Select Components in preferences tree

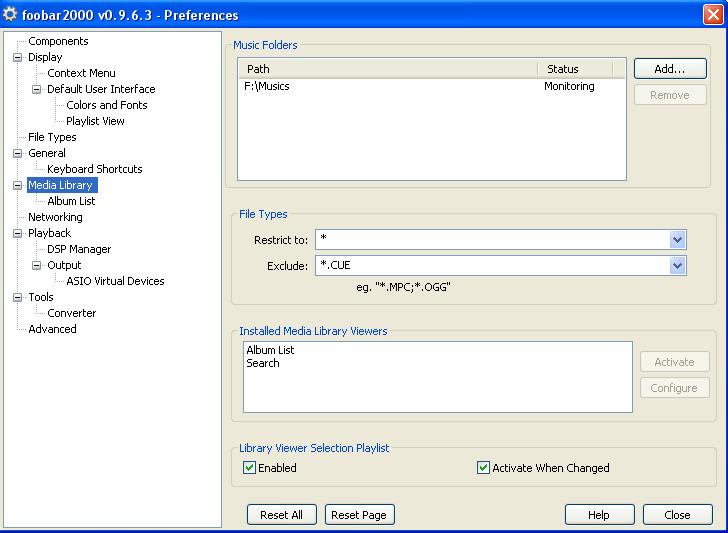[58, 41]
